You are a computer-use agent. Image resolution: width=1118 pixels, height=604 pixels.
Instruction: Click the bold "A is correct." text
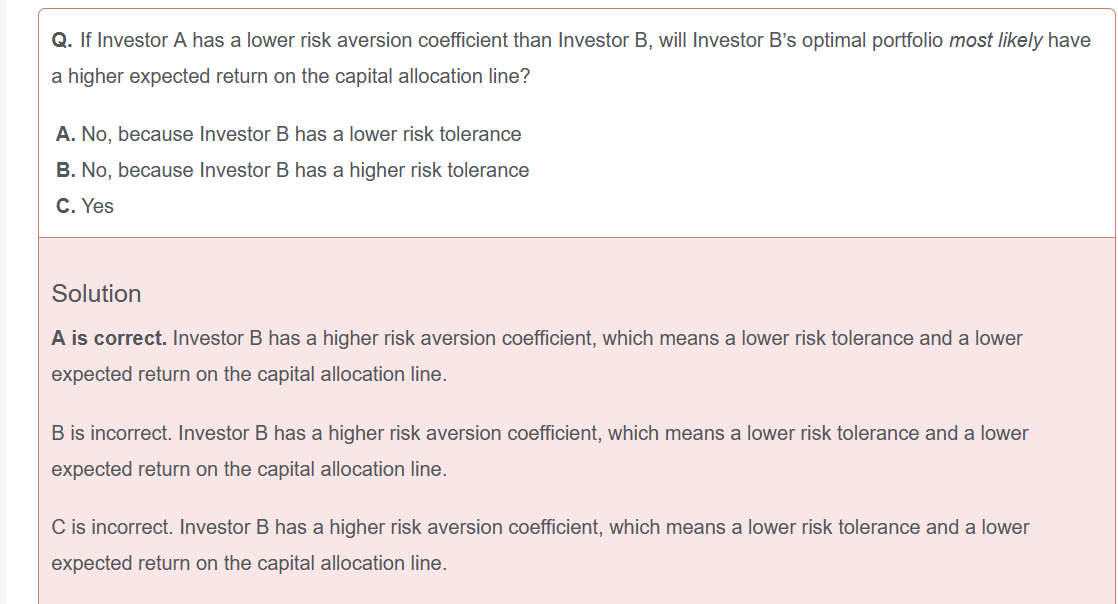point(109,338)
